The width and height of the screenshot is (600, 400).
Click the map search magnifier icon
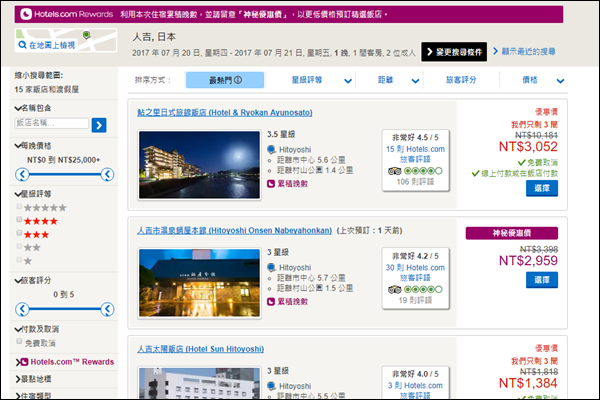point(22,45)
